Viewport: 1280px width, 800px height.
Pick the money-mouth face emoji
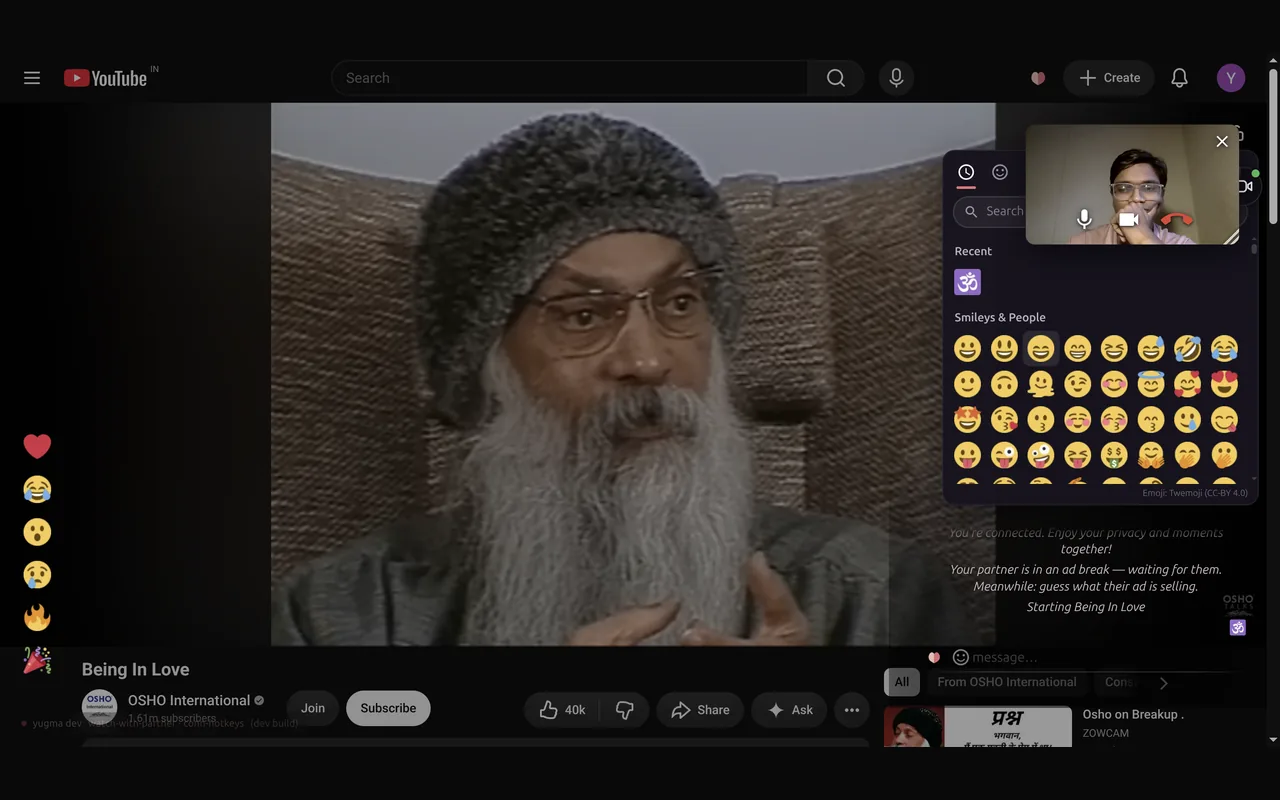coord(1114,455)
